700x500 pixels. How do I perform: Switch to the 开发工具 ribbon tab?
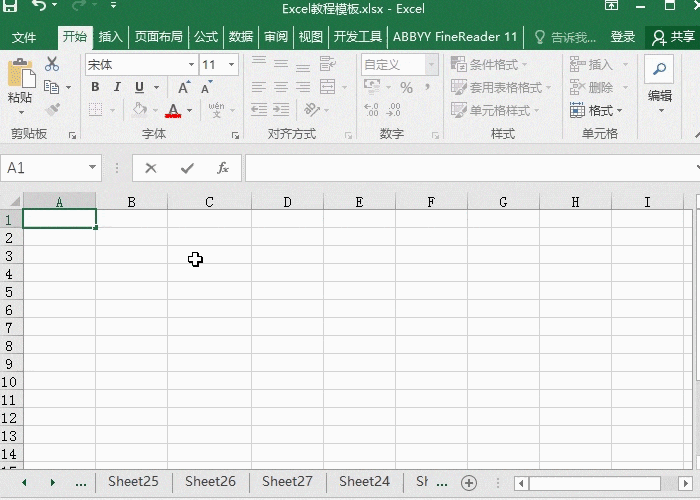358,37
